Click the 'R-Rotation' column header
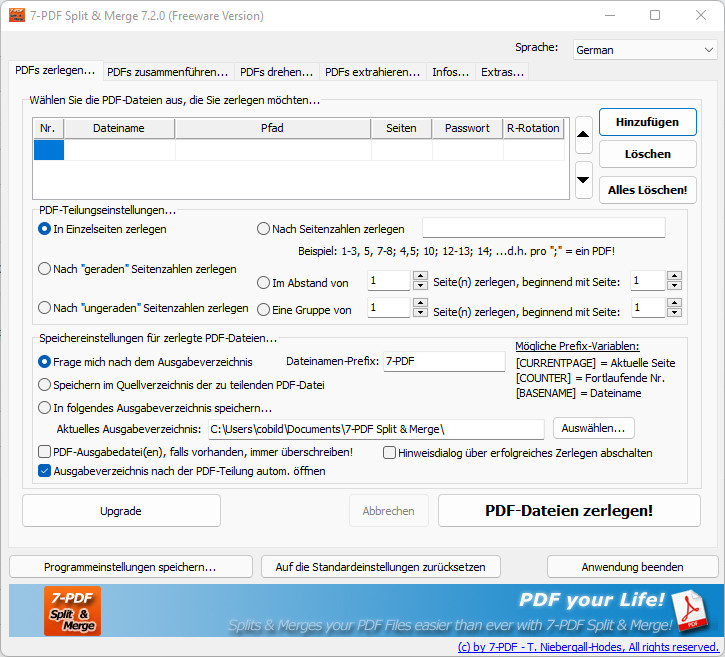This screenshot has width=725, height=657. (x=533, y=128)
